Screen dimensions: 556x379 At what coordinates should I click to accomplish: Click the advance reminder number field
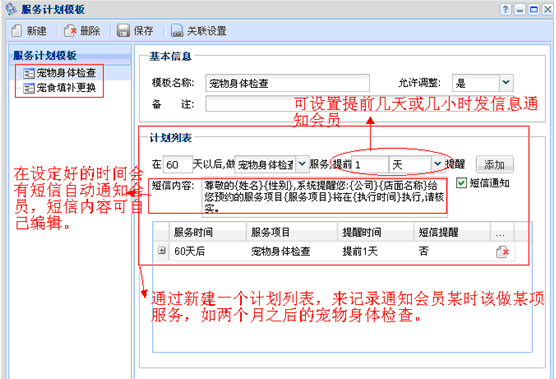(x=370, y=165)
